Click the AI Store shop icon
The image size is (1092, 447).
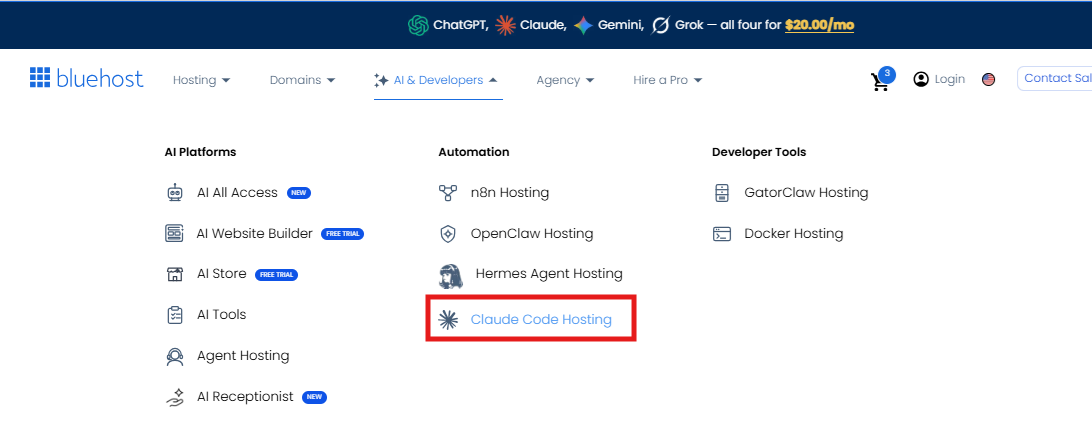click(175, 274)
